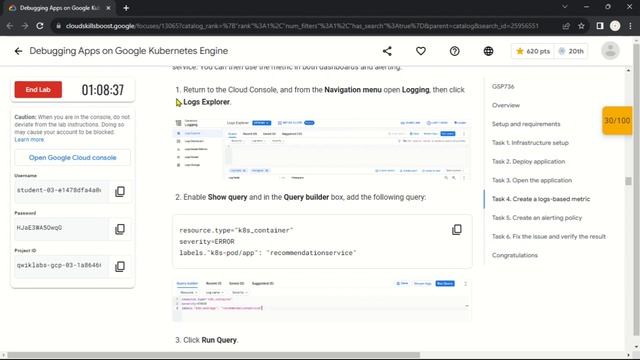
Task: Bookmark this page with star icon
Action: click(581, 26)
